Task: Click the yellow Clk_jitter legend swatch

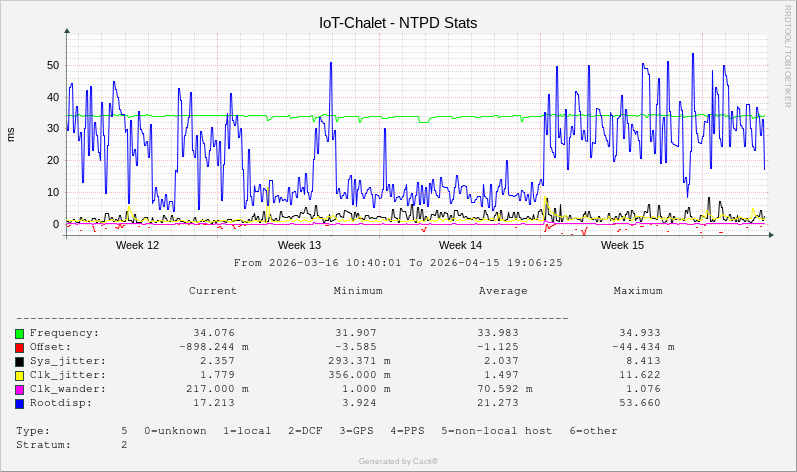Action: 19,375
